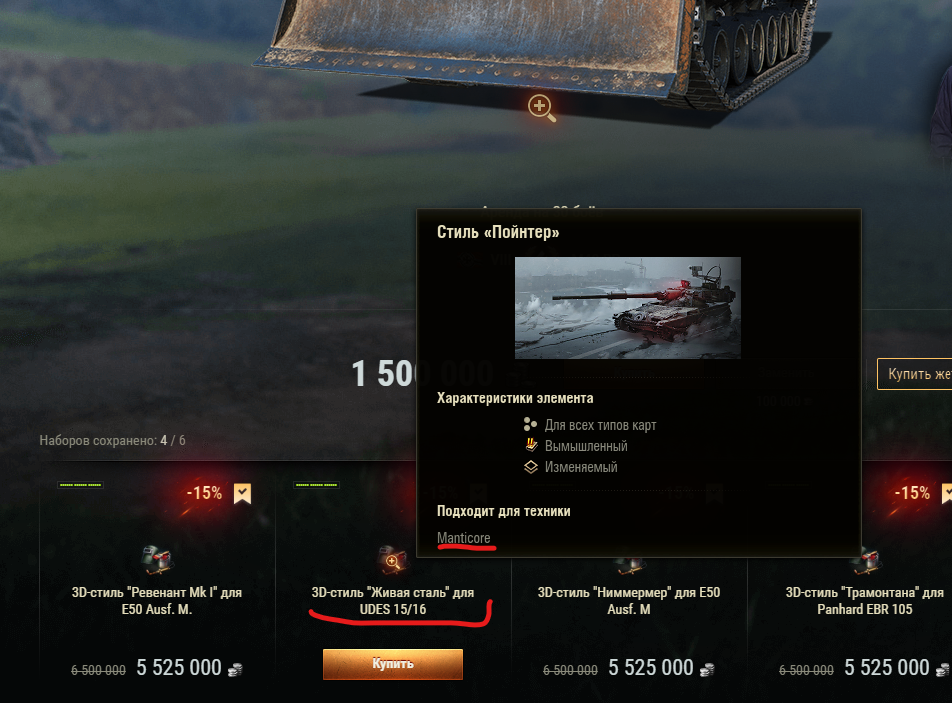
Task: Click the green progress bar on the Живая сталь card
Action: [x=316, y=485]
